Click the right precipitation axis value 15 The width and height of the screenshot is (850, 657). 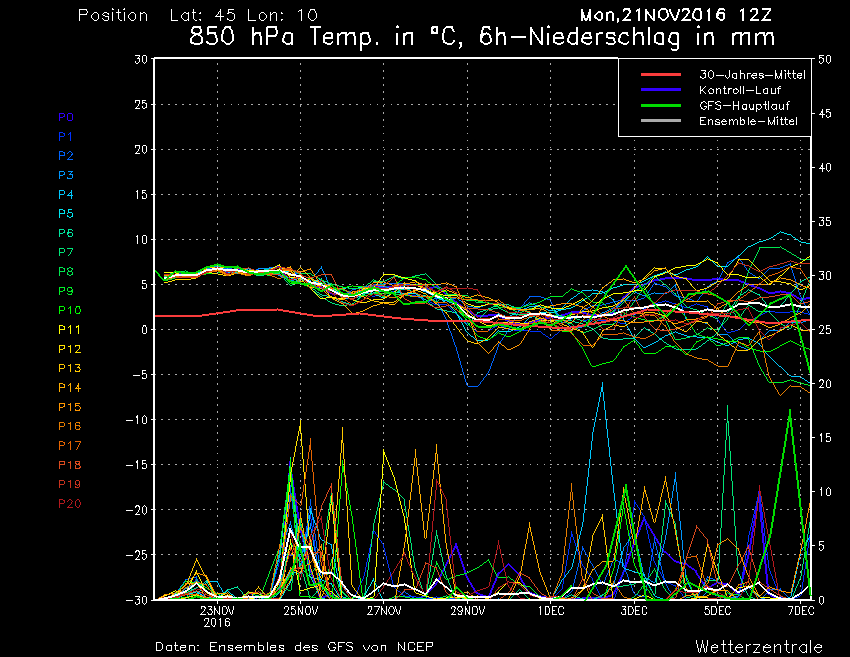pos(825,438)
